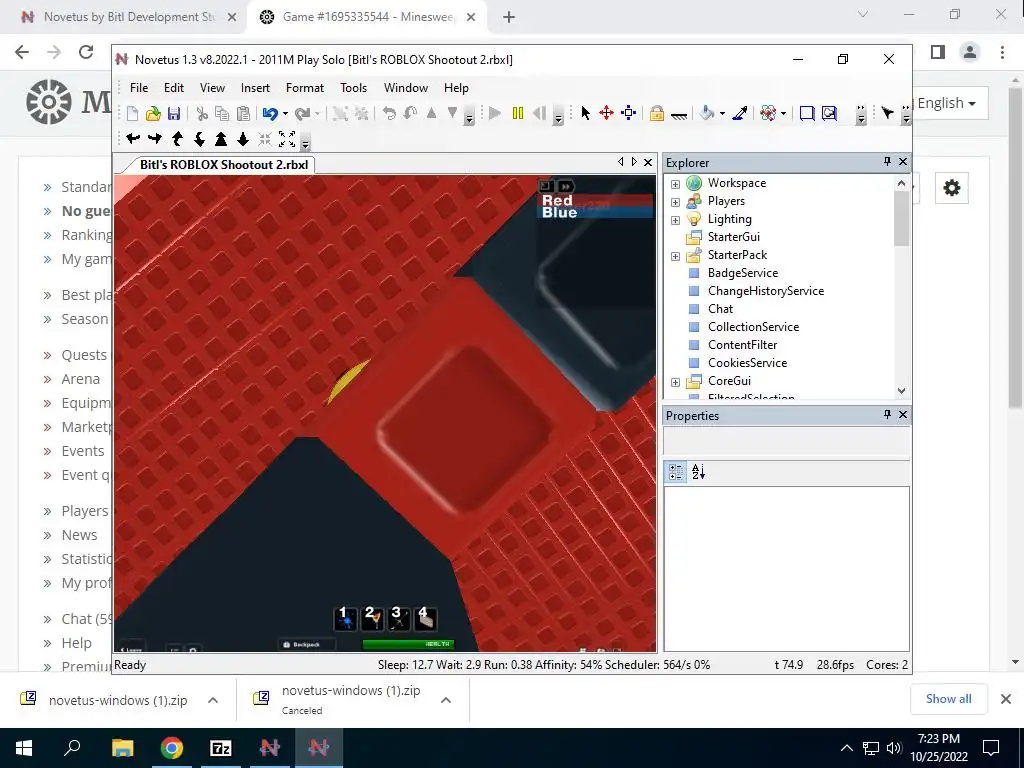Open the Window menu in Novetus
This screenshot has width=1024, height=768.
coord(406,88)
